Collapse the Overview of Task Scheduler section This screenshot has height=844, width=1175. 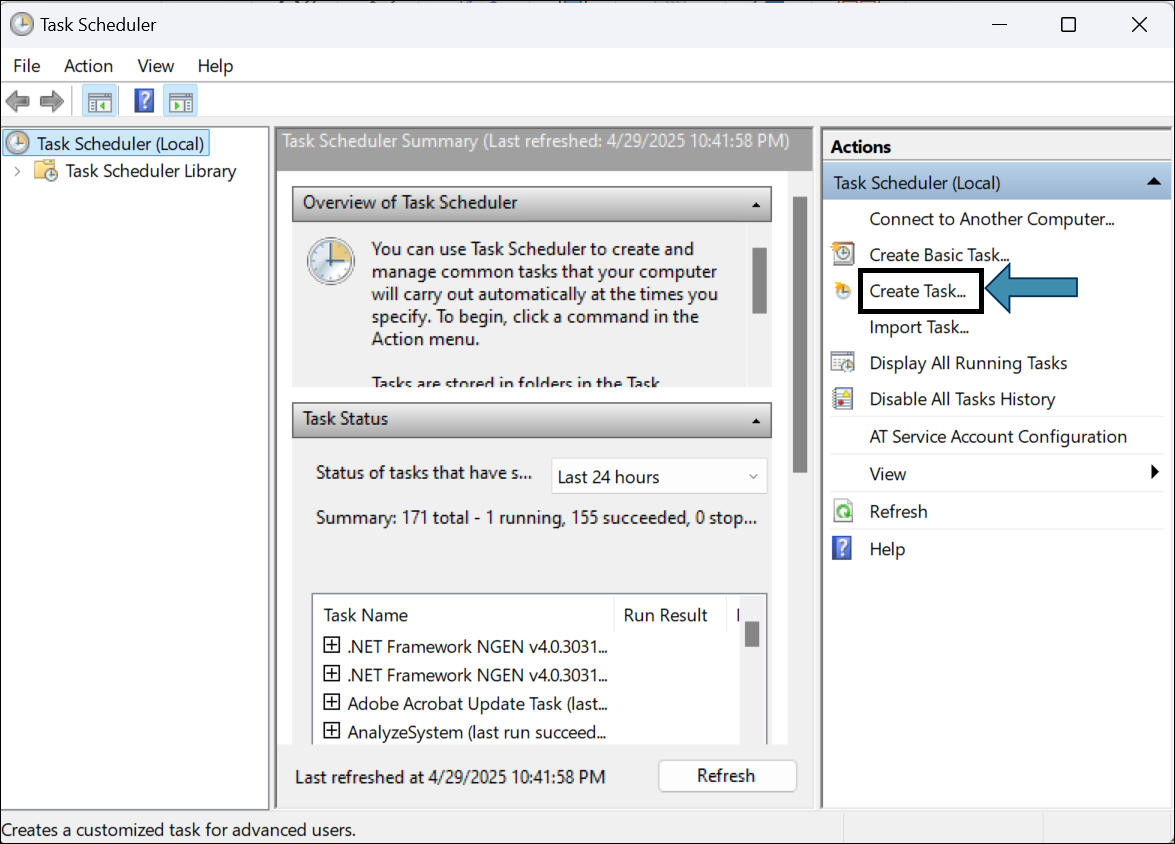point(755,203)
